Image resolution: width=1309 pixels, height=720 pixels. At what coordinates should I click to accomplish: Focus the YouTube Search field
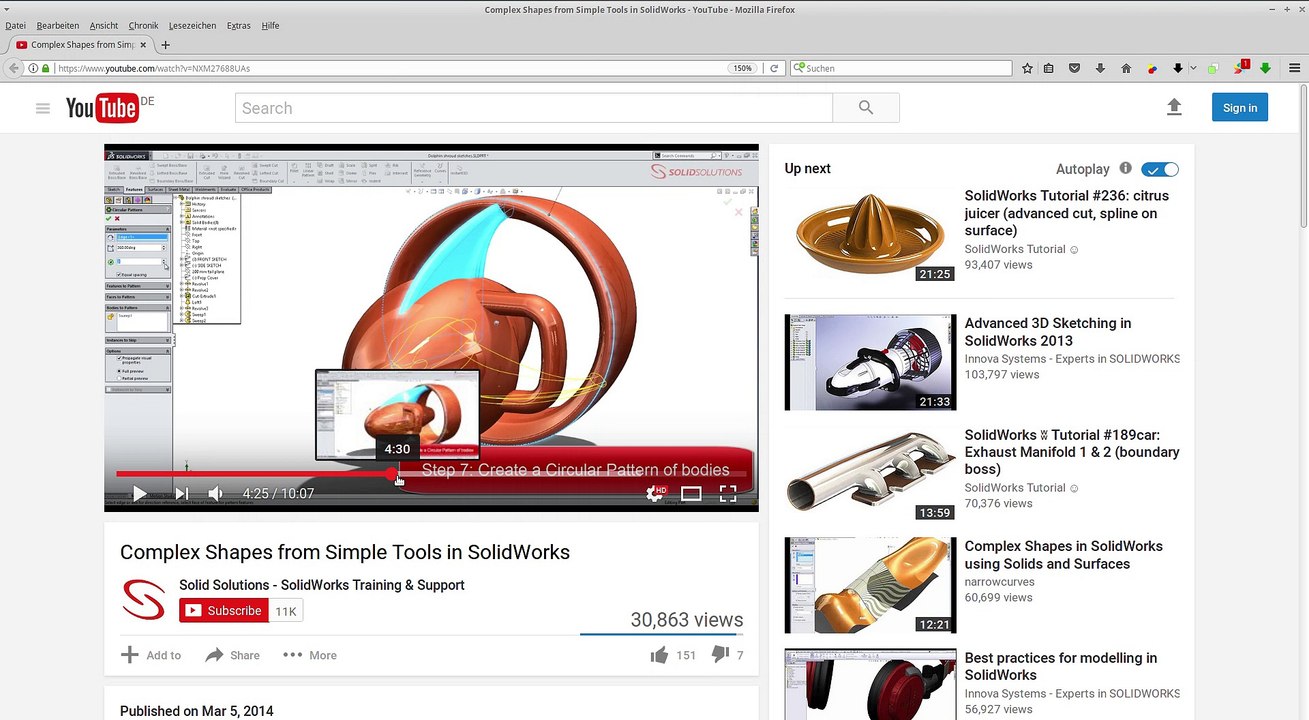coord(533,108)
